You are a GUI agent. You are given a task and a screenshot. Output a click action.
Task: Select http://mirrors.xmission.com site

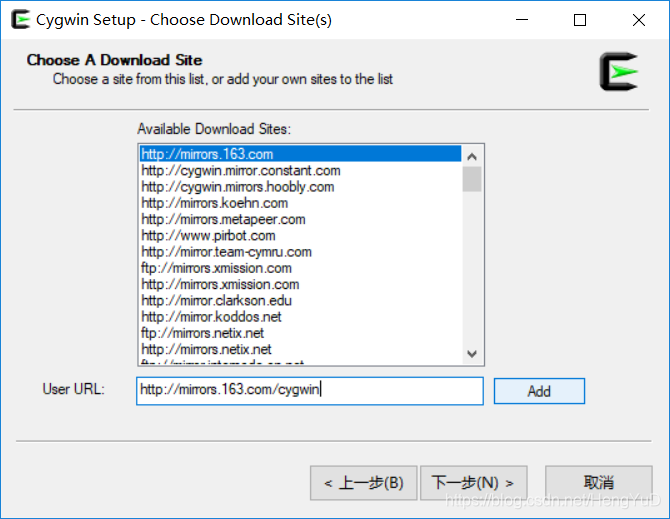click(300, 284)
